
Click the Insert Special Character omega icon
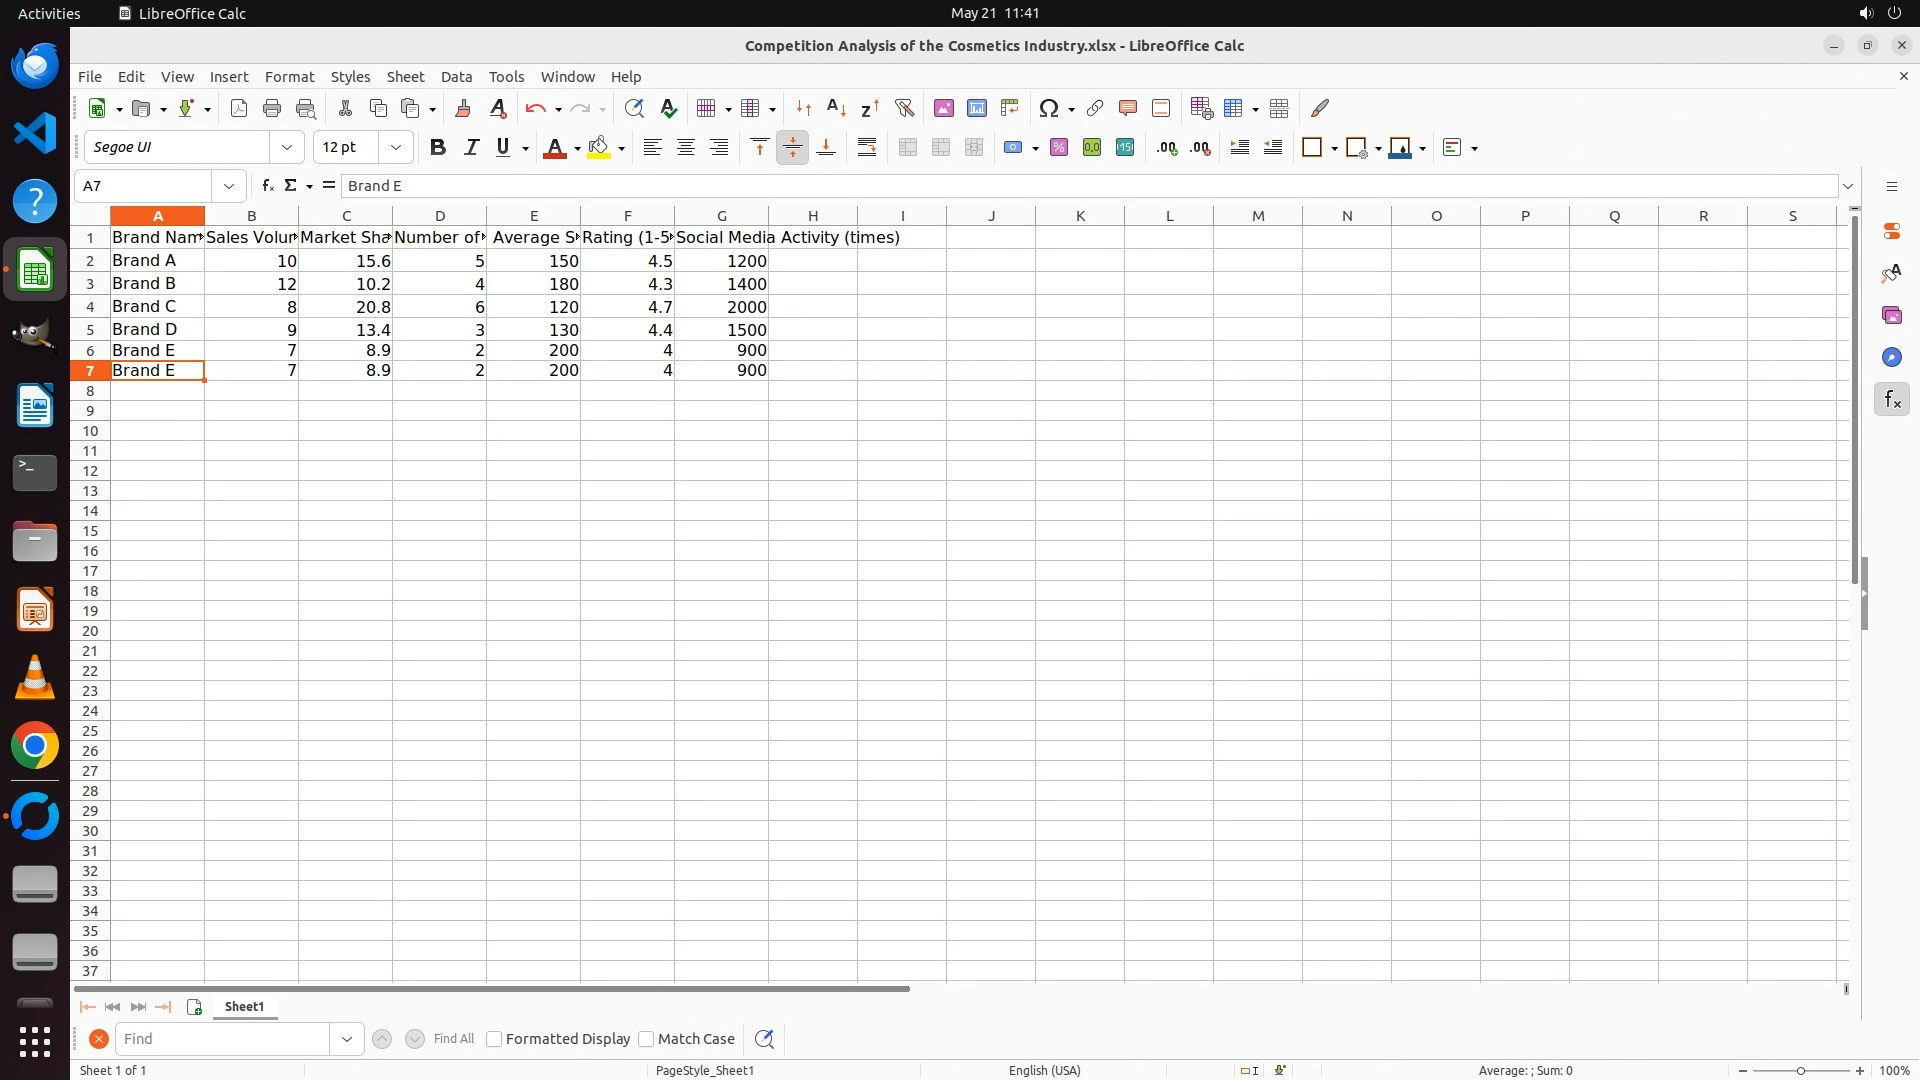tap(1048, 108)
